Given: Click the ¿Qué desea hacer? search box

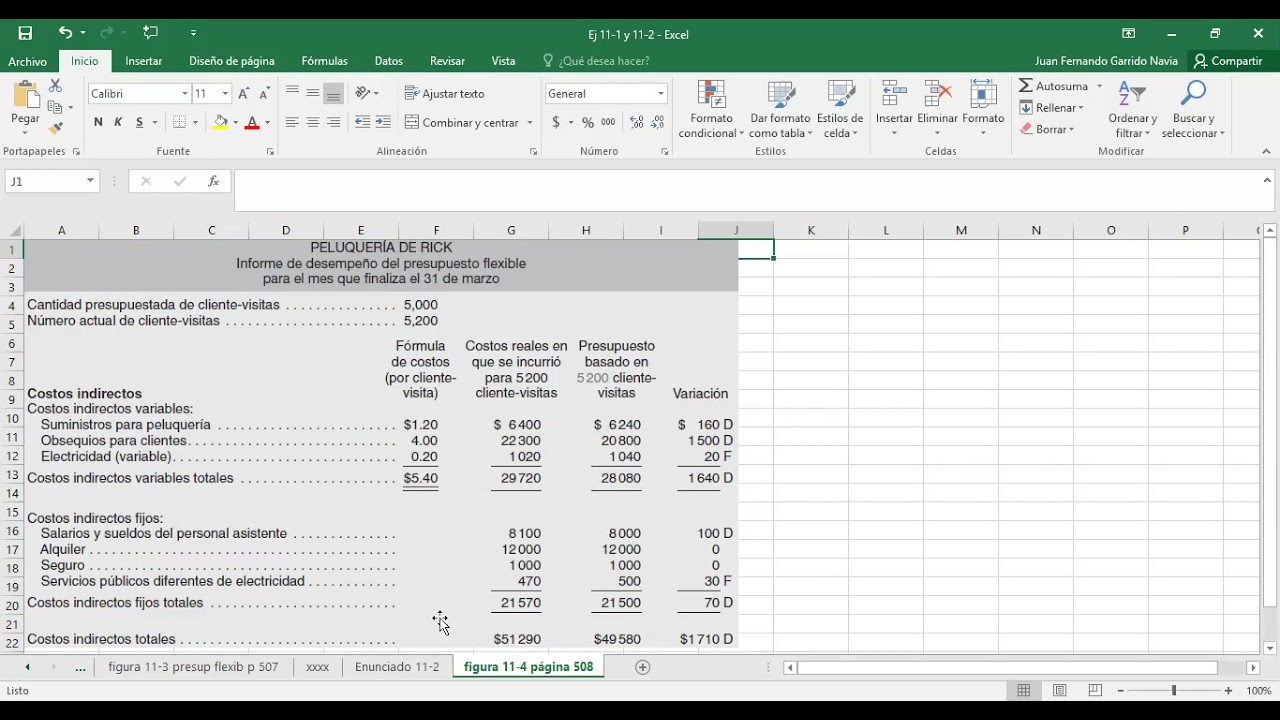Looking at the screenshot, I should tap(597, 61).
